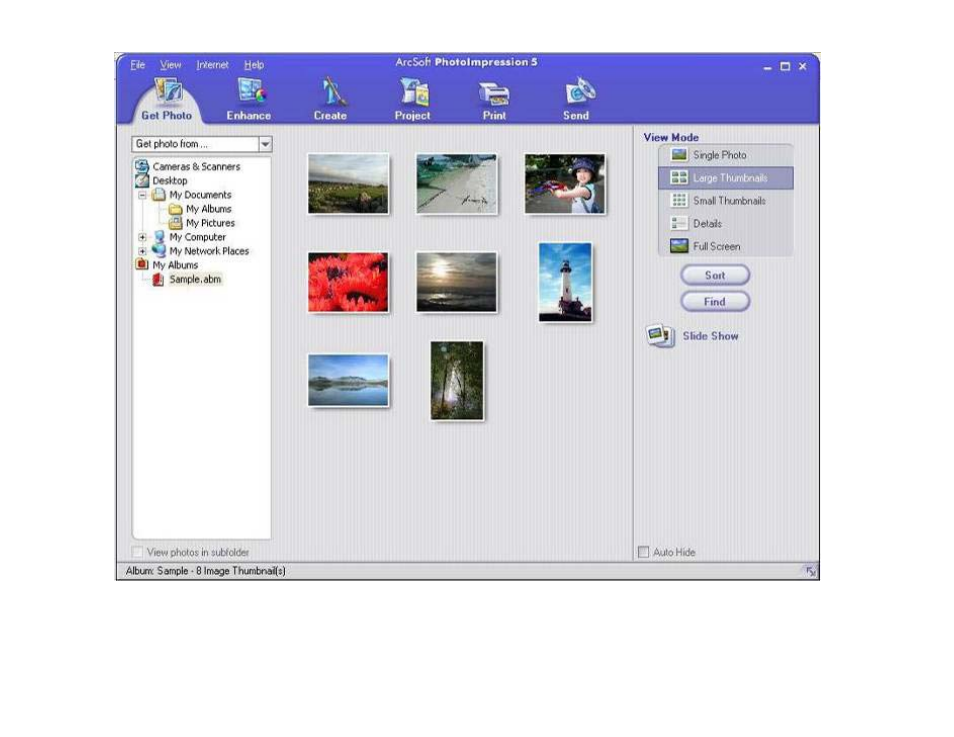954x737 pixels.
Task: Open the Print tool icon
Action: click(x=494, y=94)
